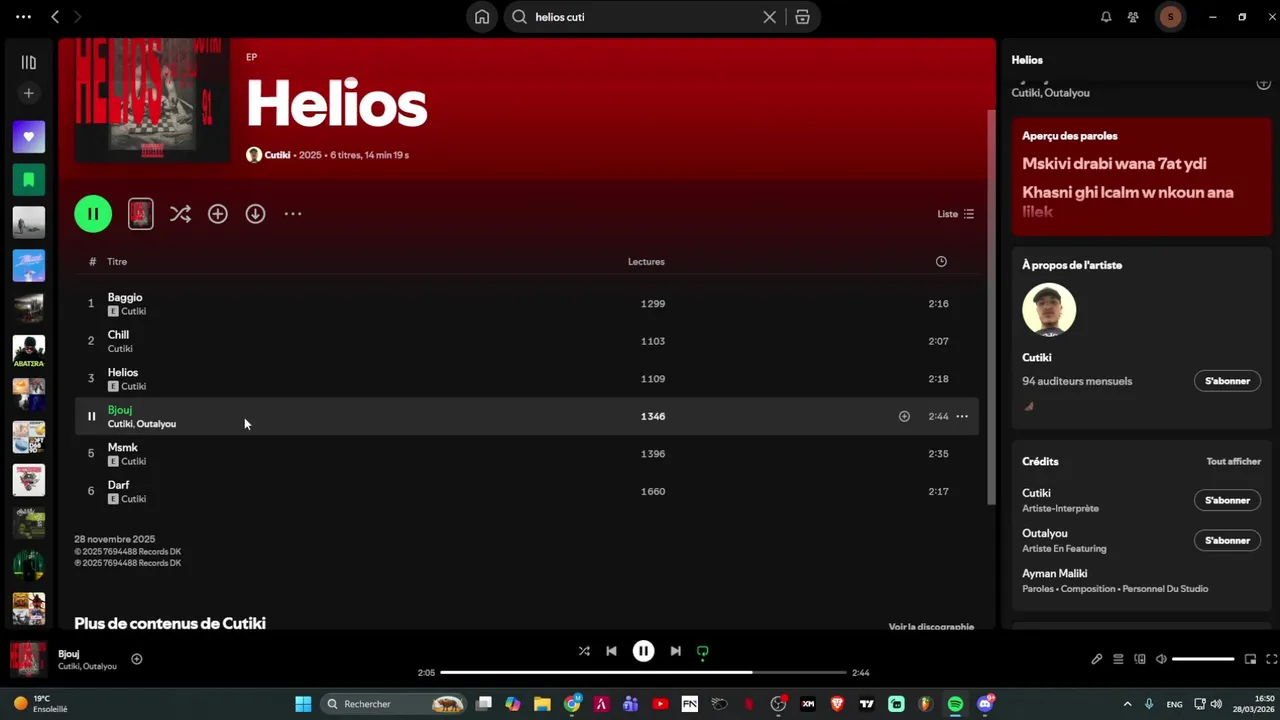Screen dimensions: 1280x720
Task: Sort by duration clock icon header
Action: pos(941,262)
